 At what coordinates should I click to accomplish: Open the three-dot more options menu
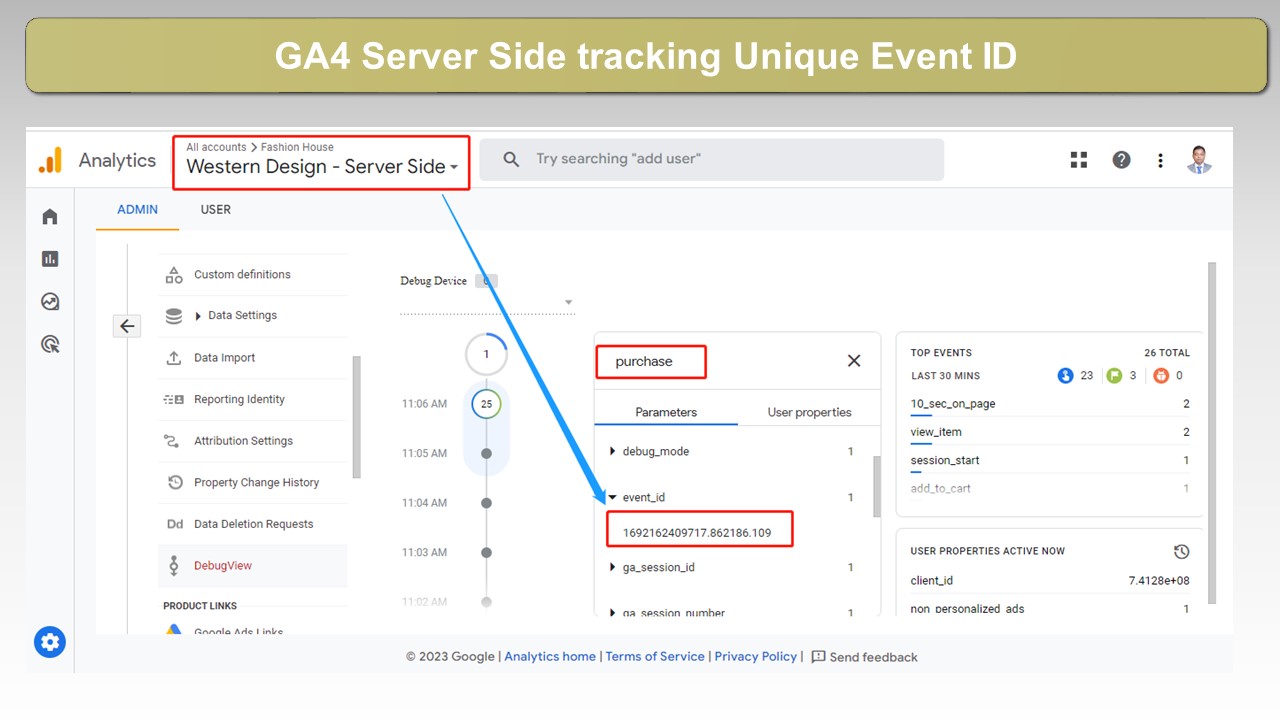[x=1160, y=160]
